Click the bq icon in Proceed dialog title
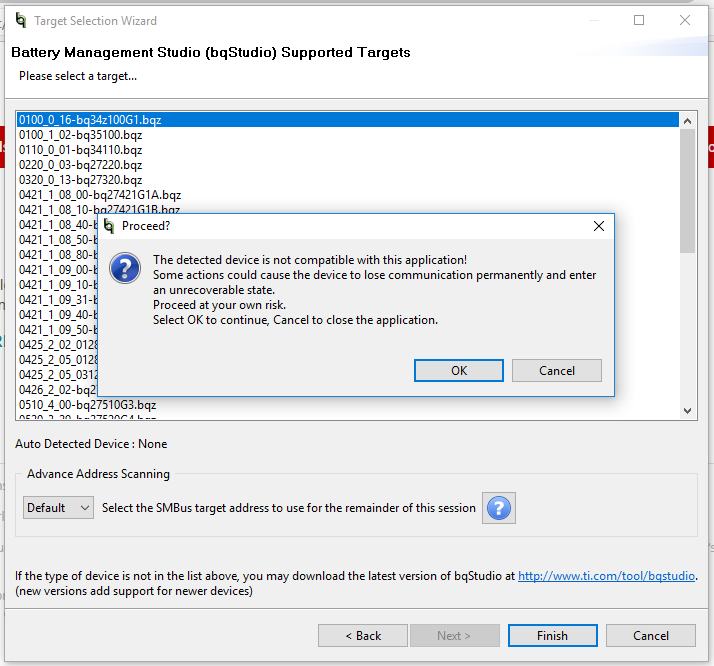The image size is (714, 666). 109,225
